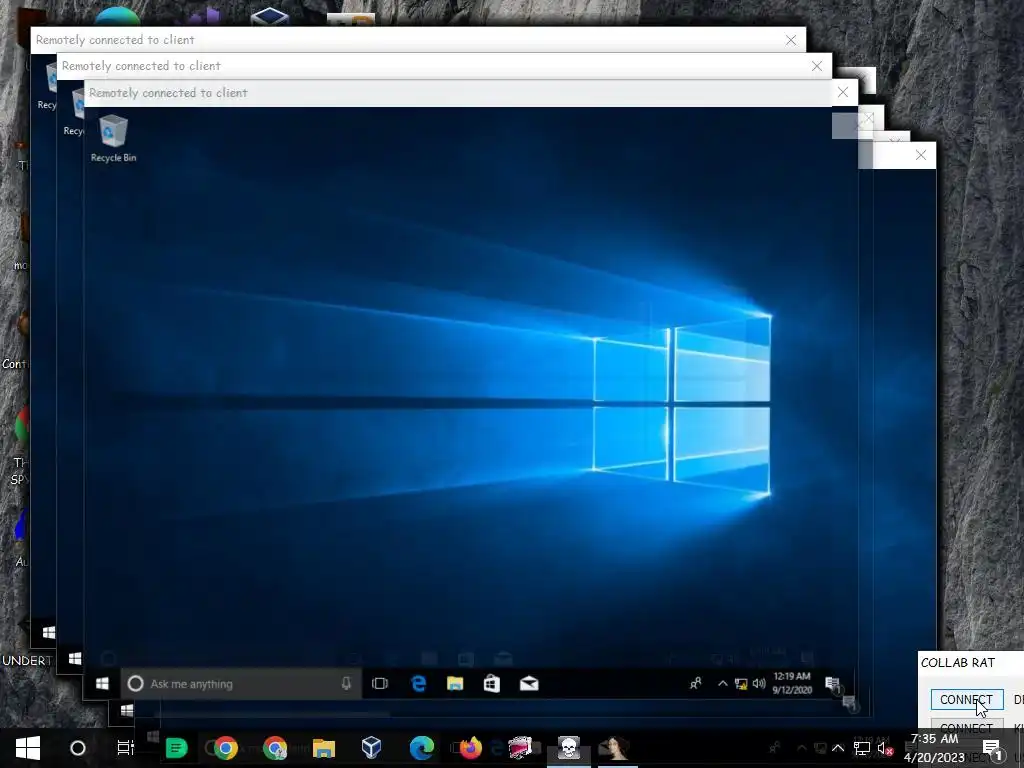Open host notification center with one alert
Image resolution: width=1024 pixels, height=768 pixels.
pos(993,748)
